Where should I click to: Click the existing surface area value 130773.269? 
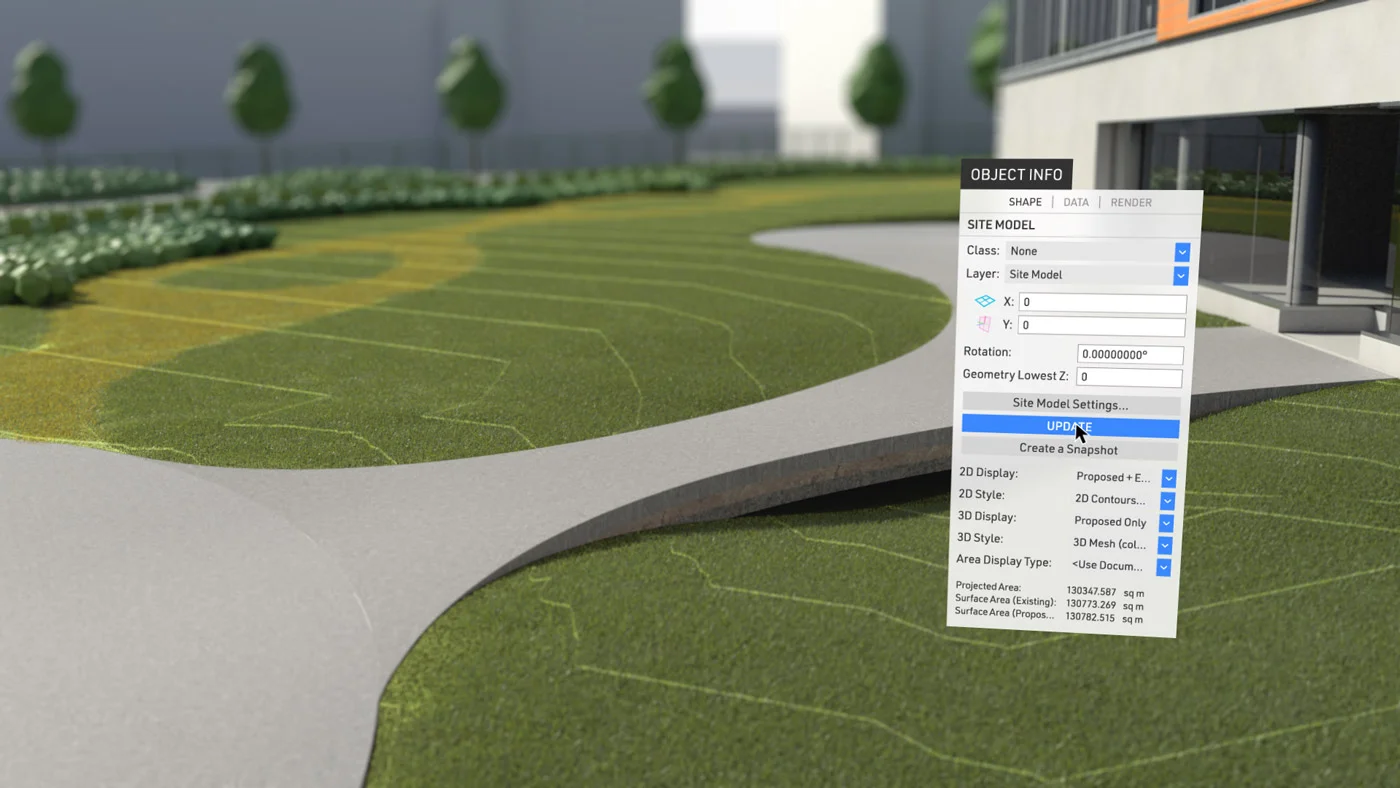[x=1090, y=605]
